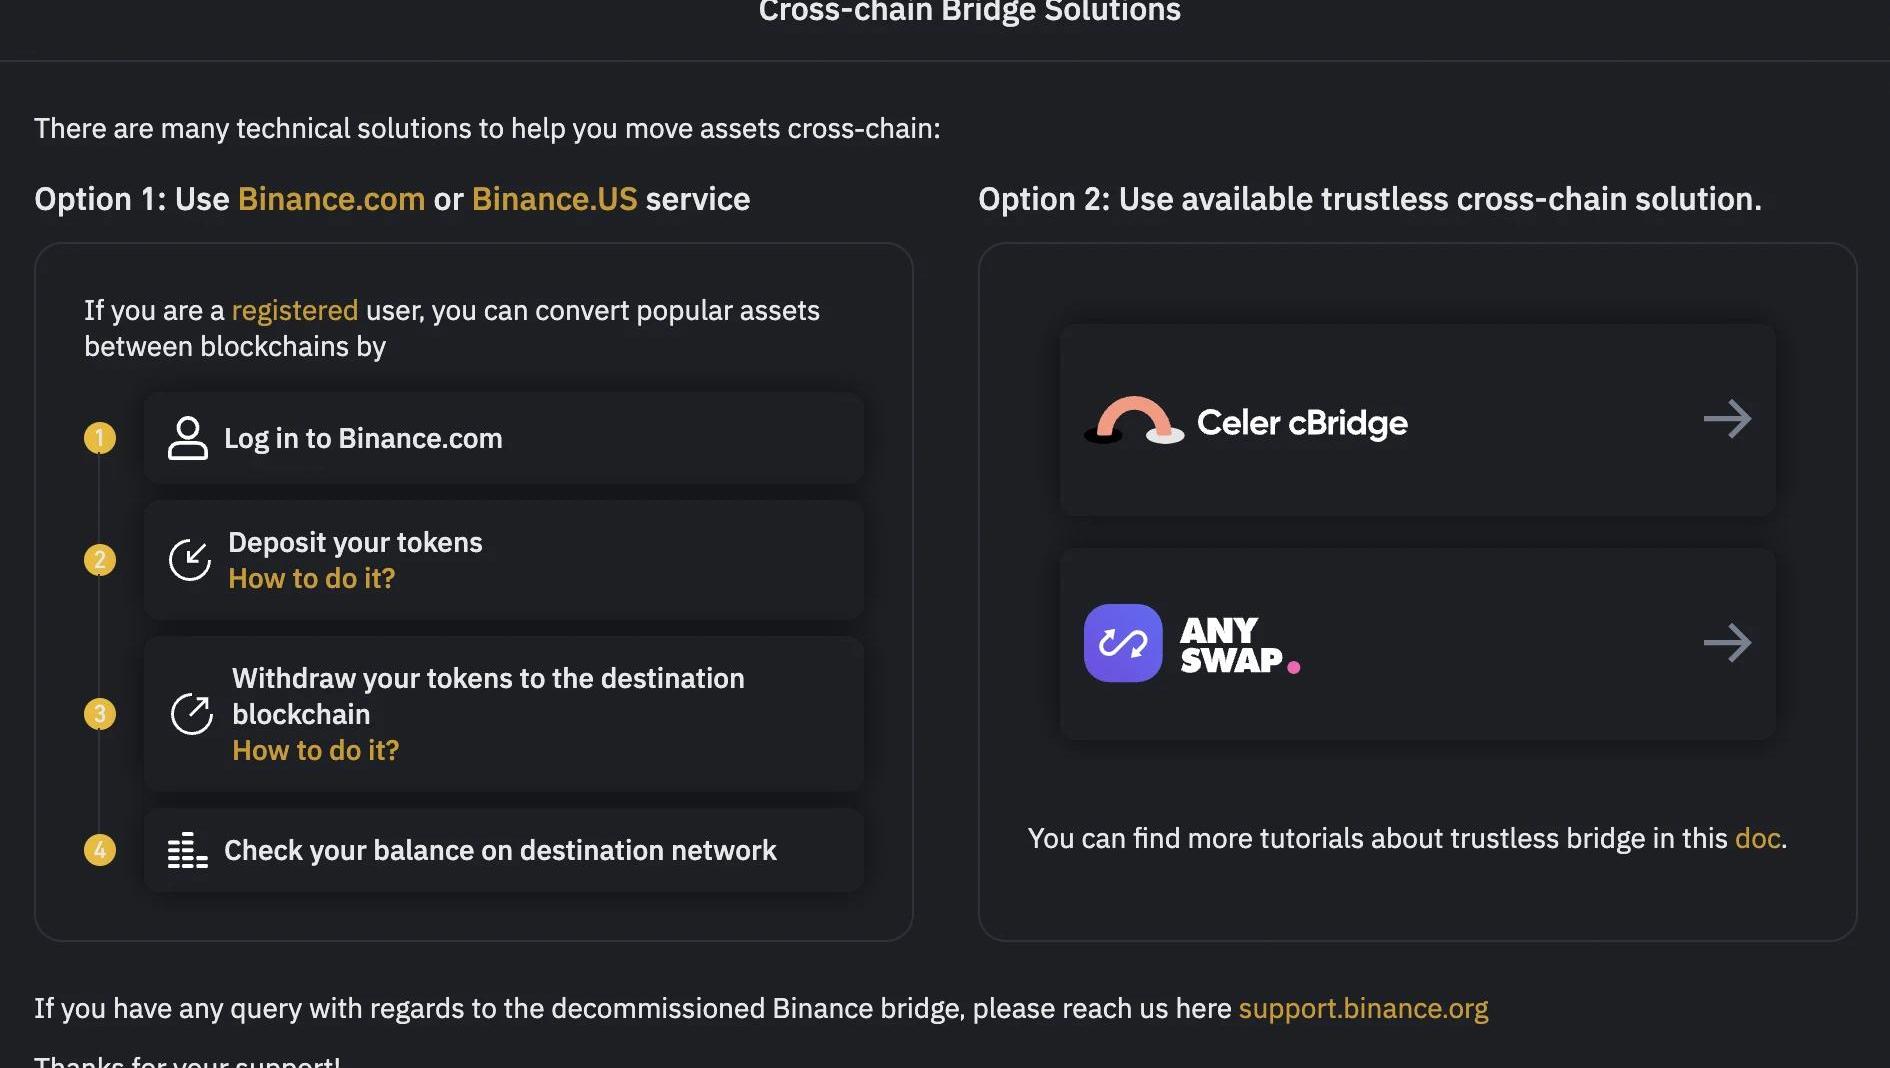
Task: Select the yellow step 1 marker
Action: tap(100, 438)
